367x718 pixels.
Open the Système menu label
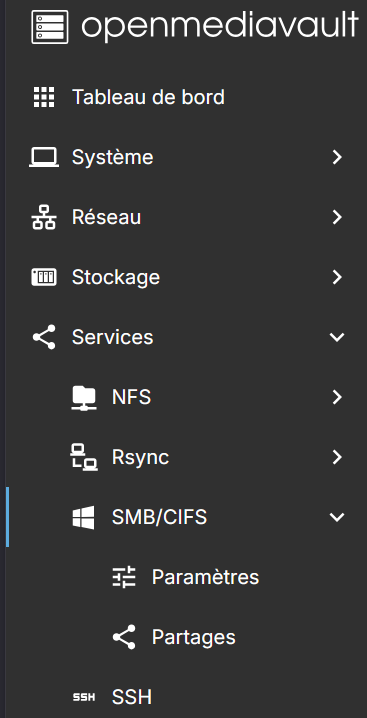pyautogui.click(x=113, y=157)
